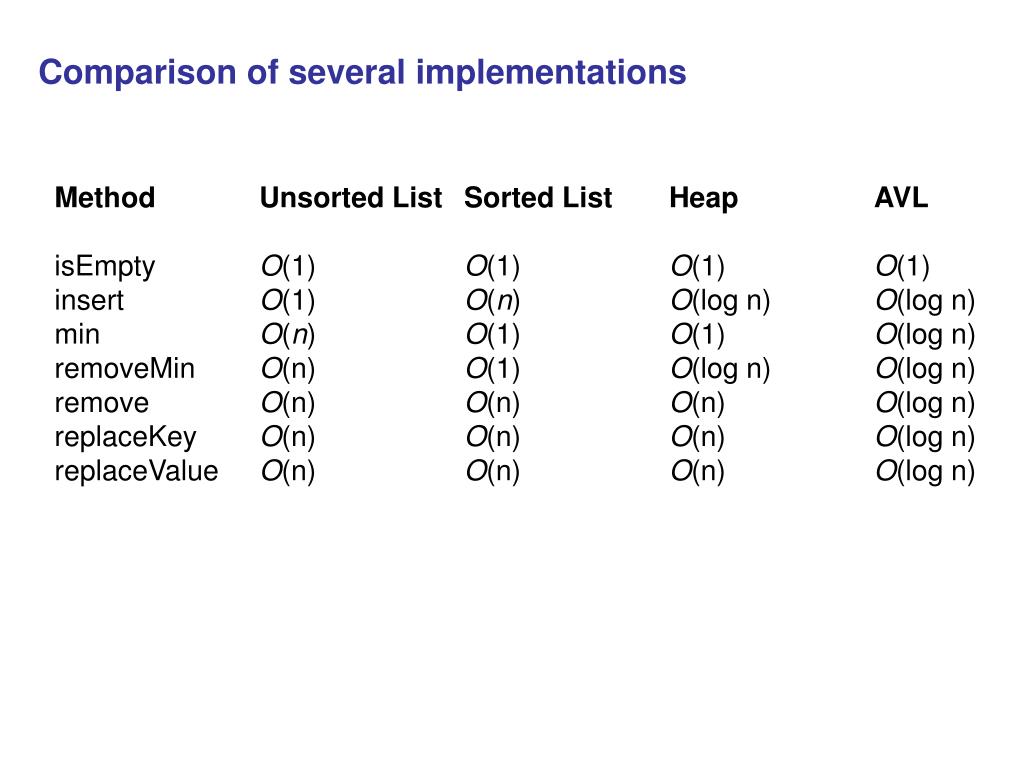Viewport: 1024px width, 768px height.
Task: Click the 'replaceValue' row label
Action: (x=136, y=471)
